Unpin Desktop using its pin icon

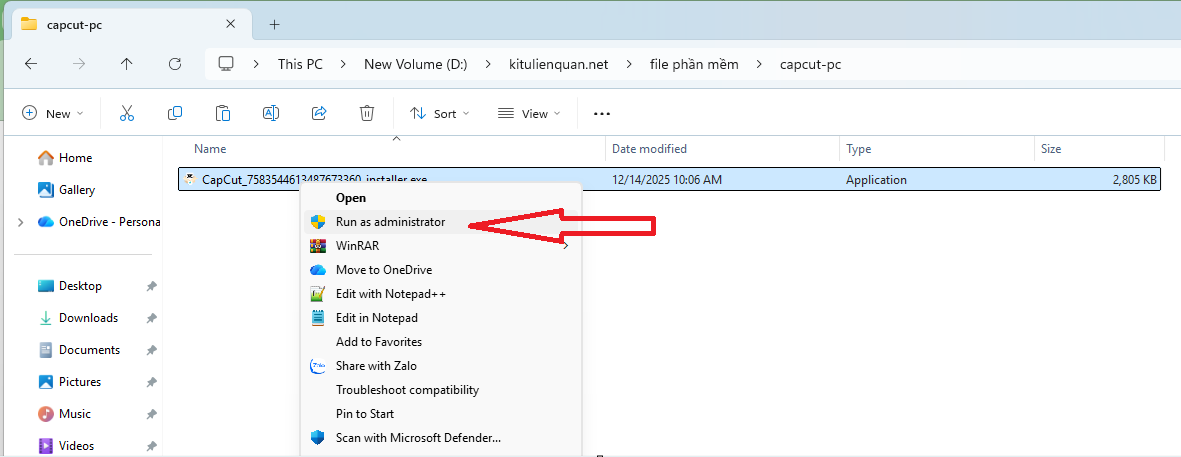click(x=151, y=286)
